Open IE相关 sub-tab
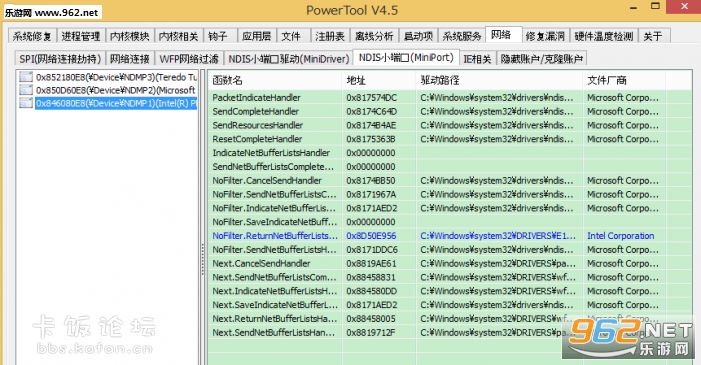Viewport: 701px width, 365px height. [x=477, y=59]
